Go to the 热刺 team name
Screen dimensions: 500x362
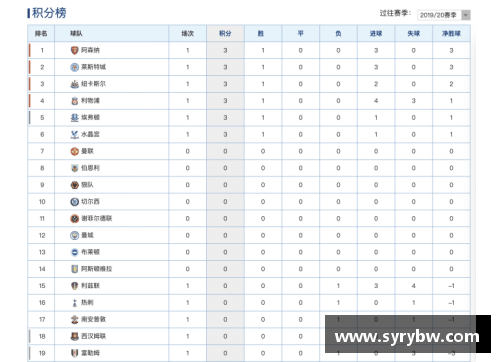point(87,303)
